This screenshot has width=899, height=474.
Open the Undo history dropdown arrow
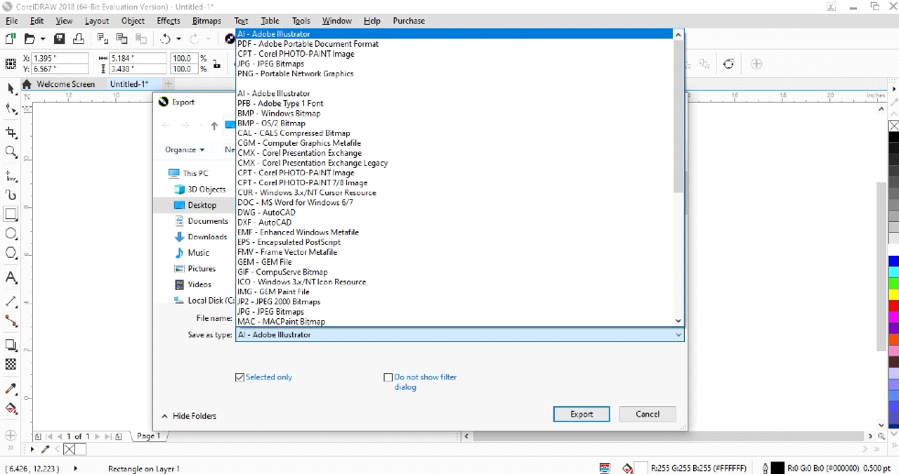coord(178,39)
